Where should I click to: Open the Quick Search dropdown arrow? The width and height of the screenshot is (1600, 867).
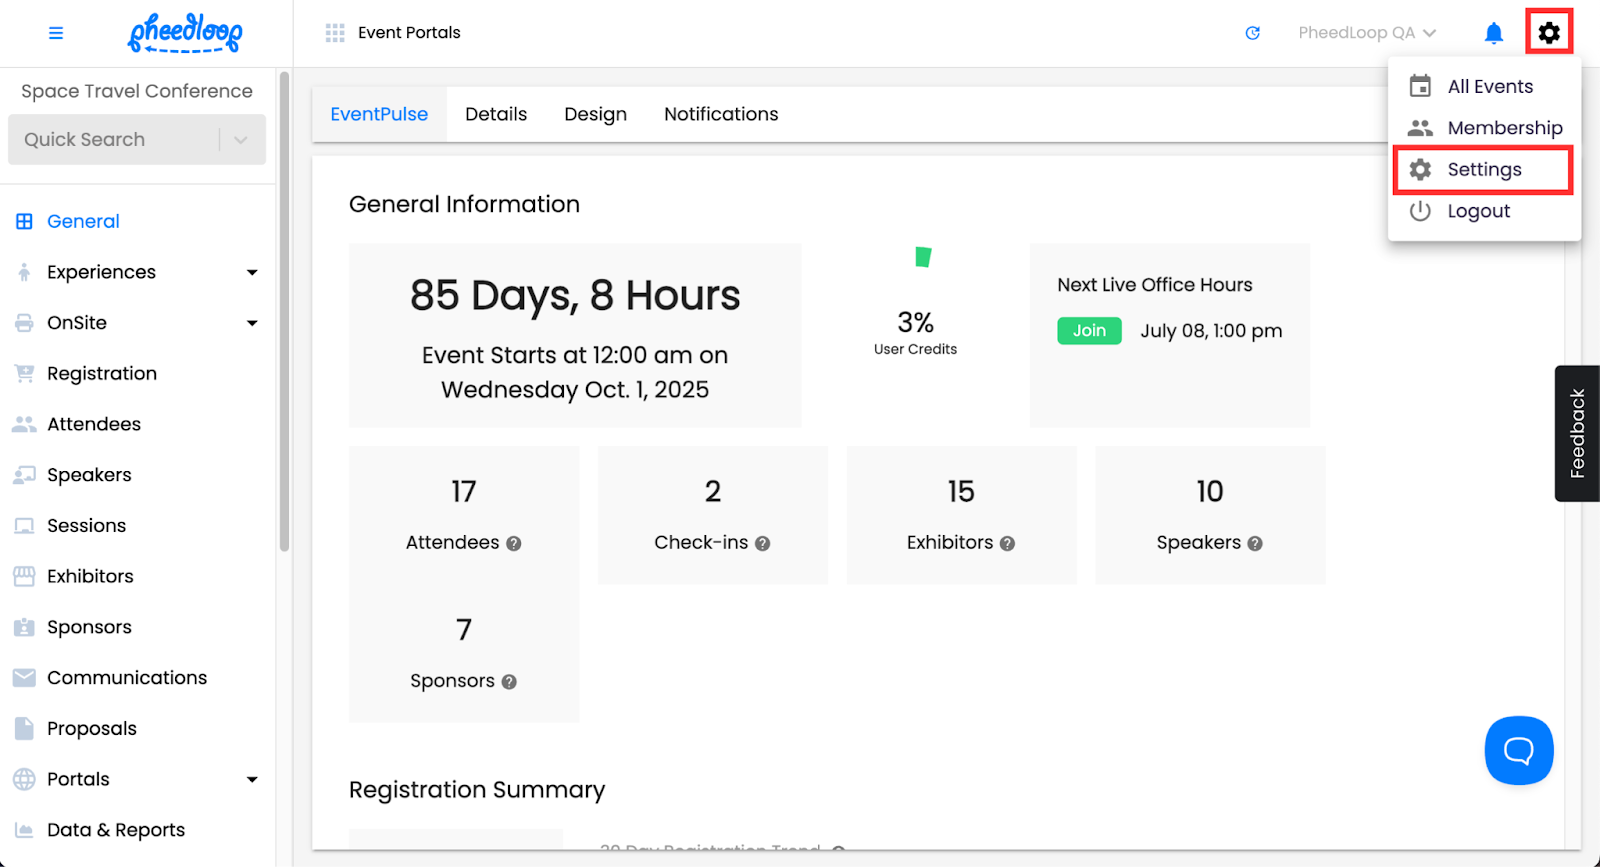241,140
